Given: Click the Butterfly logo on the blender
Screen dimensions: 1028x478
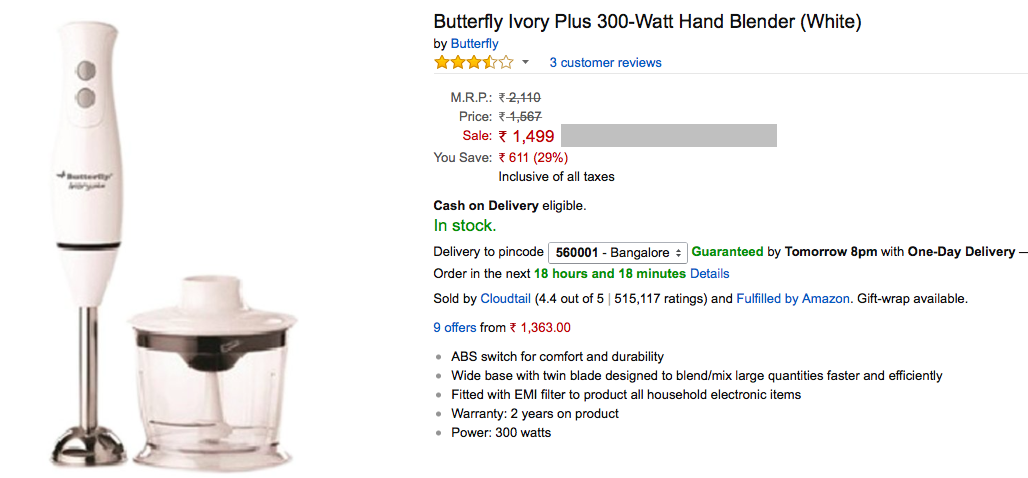Looking at the screenshot, I should pyautogui.click(x=86, y=176).
